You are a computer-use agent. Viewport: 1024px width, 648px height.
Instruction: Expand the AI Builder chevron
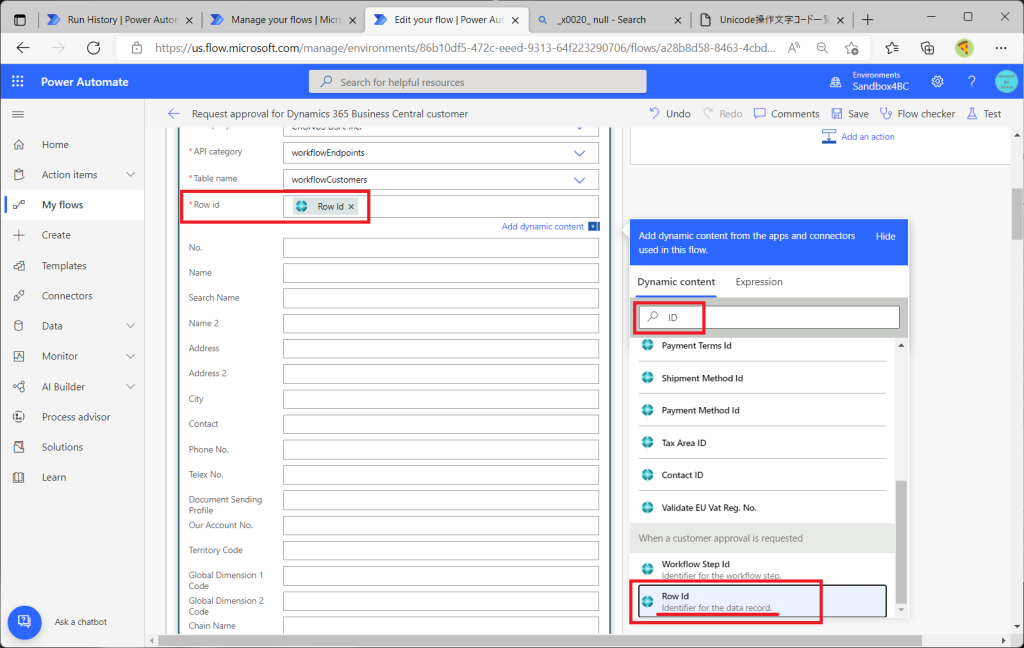[x=131, y=387]
